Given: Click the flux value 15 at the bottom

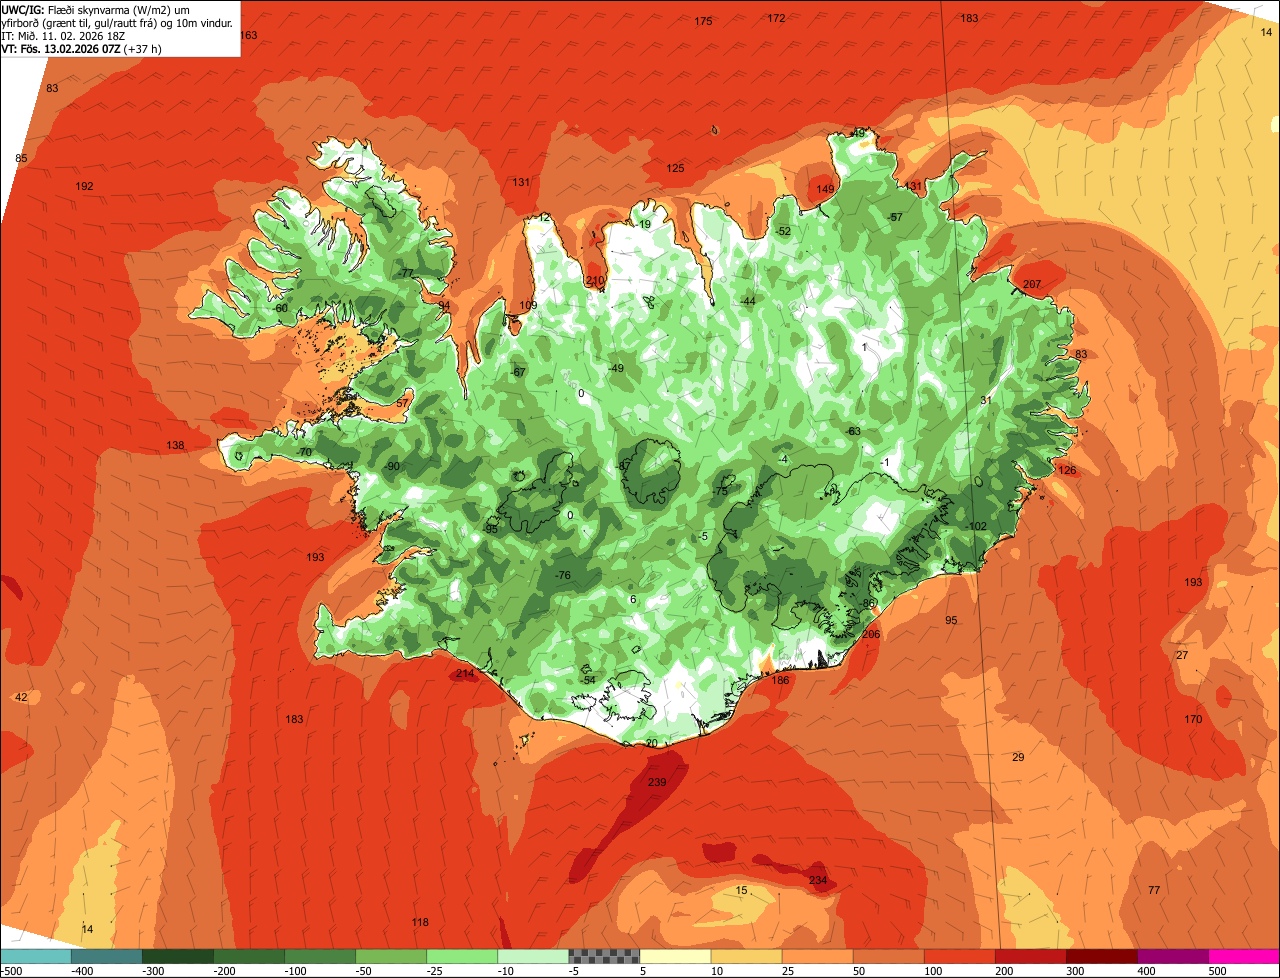Looking at the screenshot, I should (x=741, y=890).
